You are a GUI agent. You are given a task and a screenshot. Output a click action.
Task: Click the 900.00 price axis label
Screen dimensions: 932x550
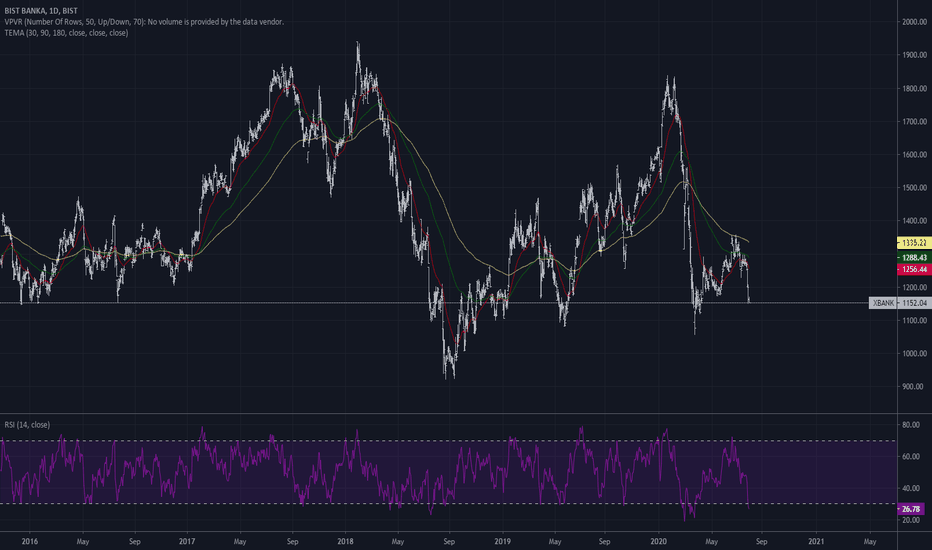(x=914, y=386)
